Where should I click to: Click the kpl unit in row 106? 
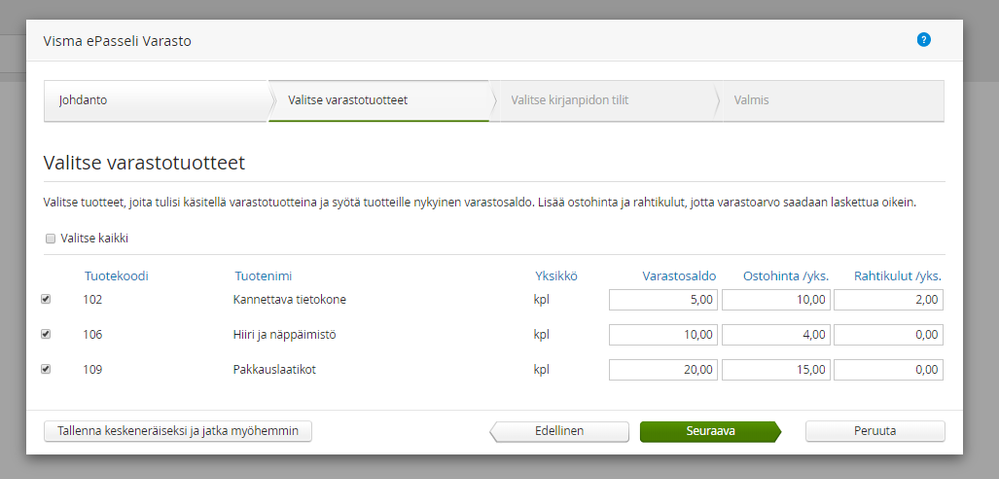point(542,334)
